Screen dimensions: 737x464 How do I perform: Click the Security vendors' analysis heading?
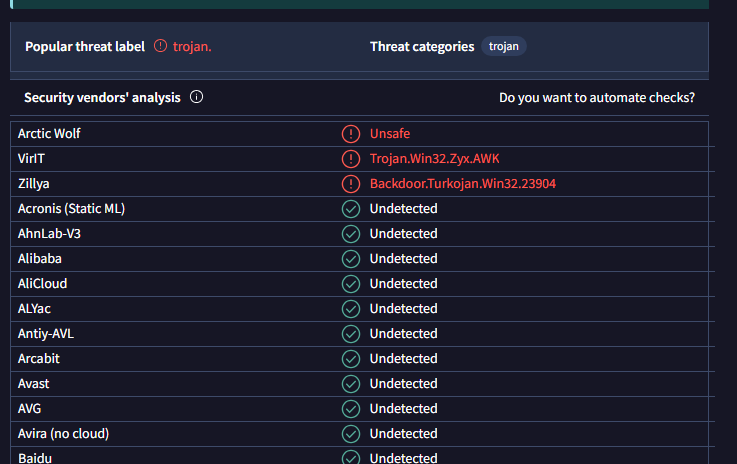coord(102,97)
